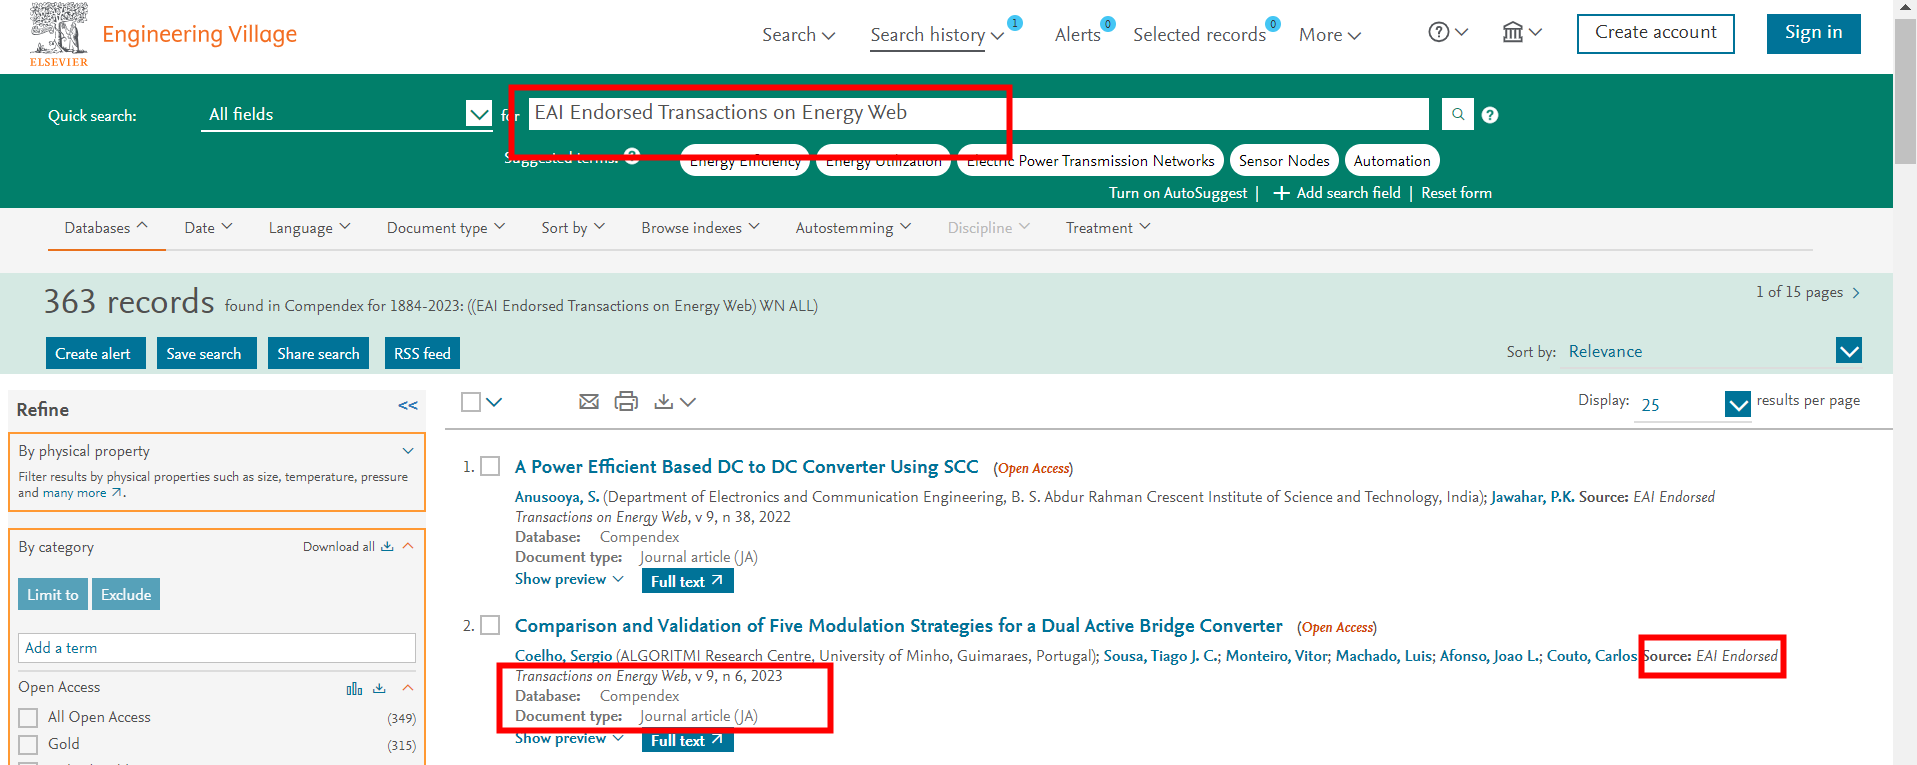Open the Treatment filter
1917x765 pixels.
[x=1108, y=228]
